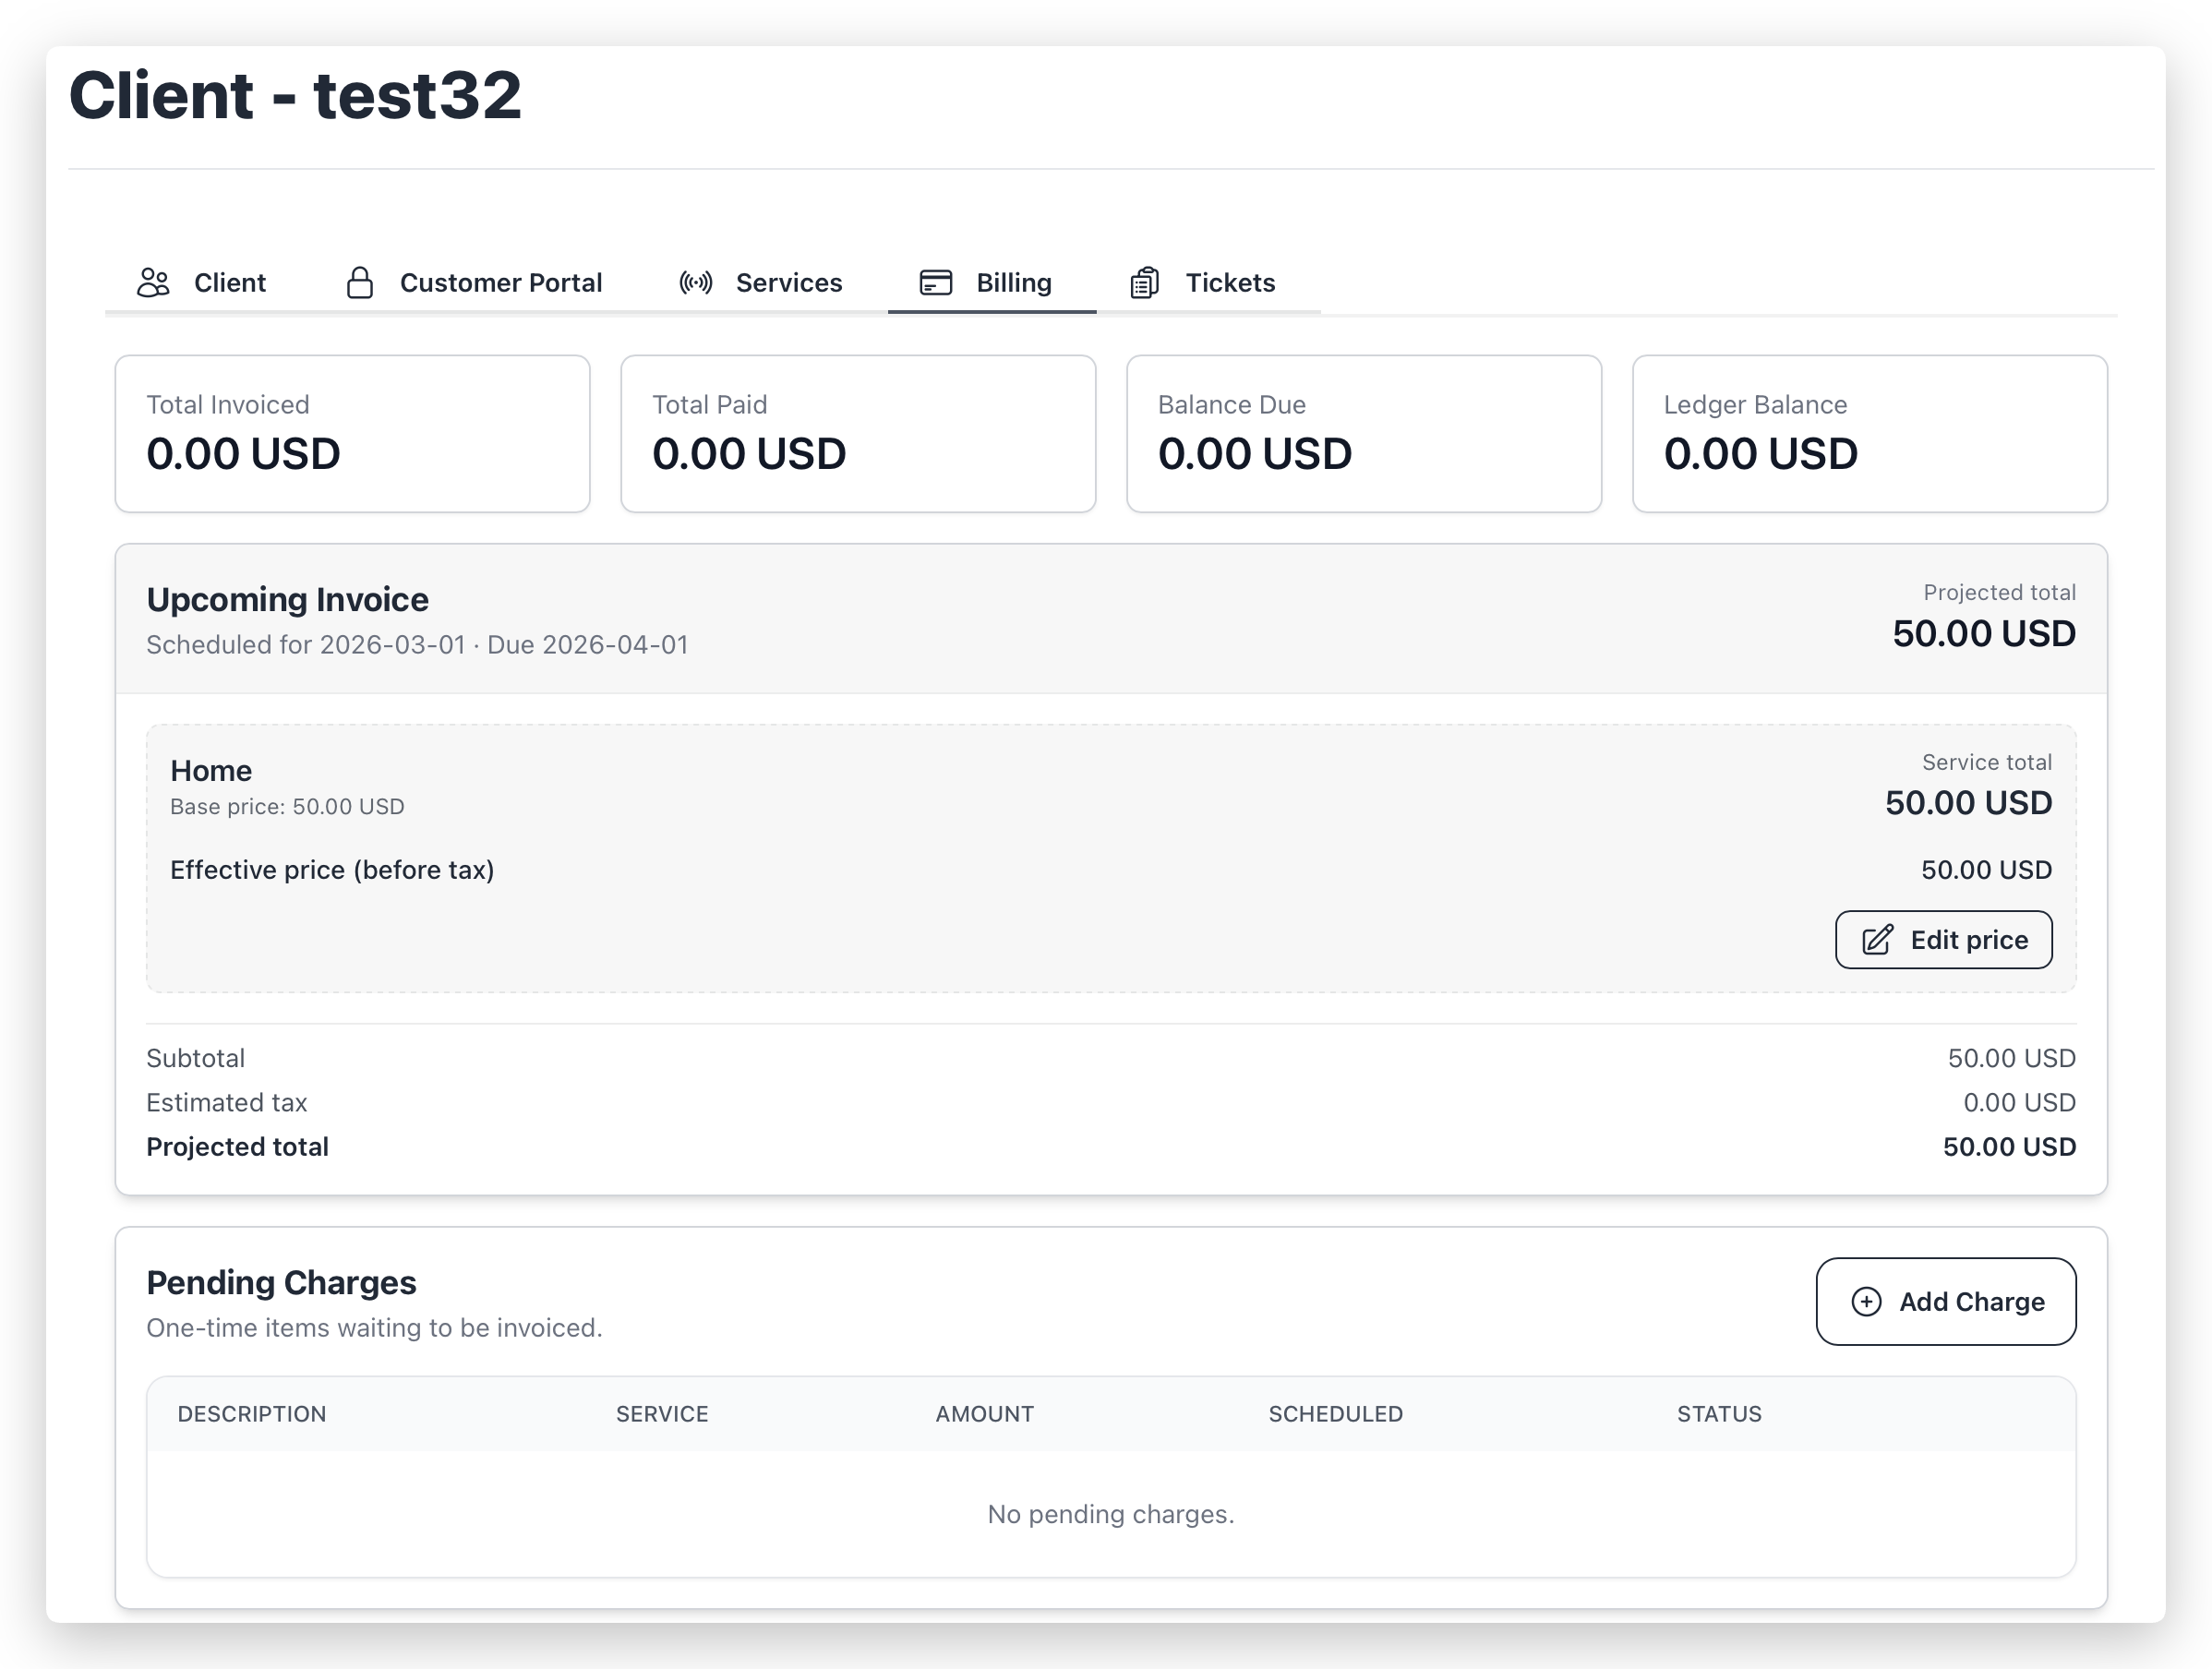This screenshot has height=1669, width=2212.
Task: Click the credit card Billing icon
Action: (x=936, y=283)
